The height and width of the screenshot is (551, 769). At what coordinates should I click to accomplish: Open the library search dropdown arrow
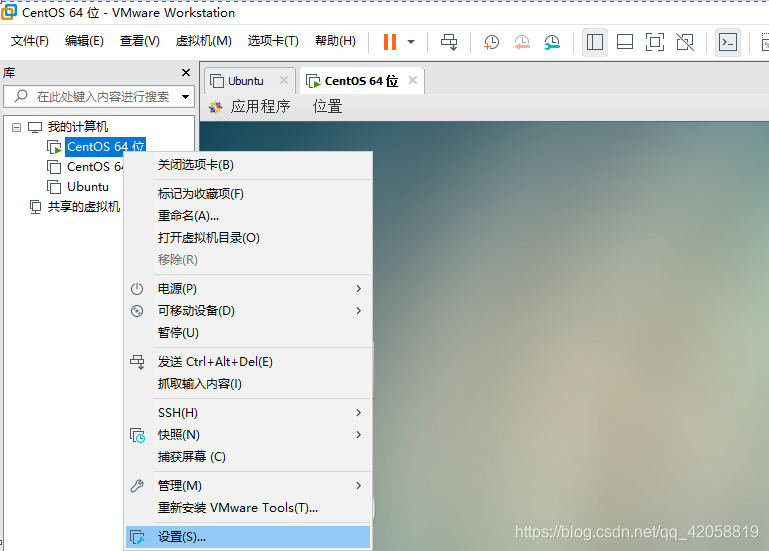[x=185, y=97]
